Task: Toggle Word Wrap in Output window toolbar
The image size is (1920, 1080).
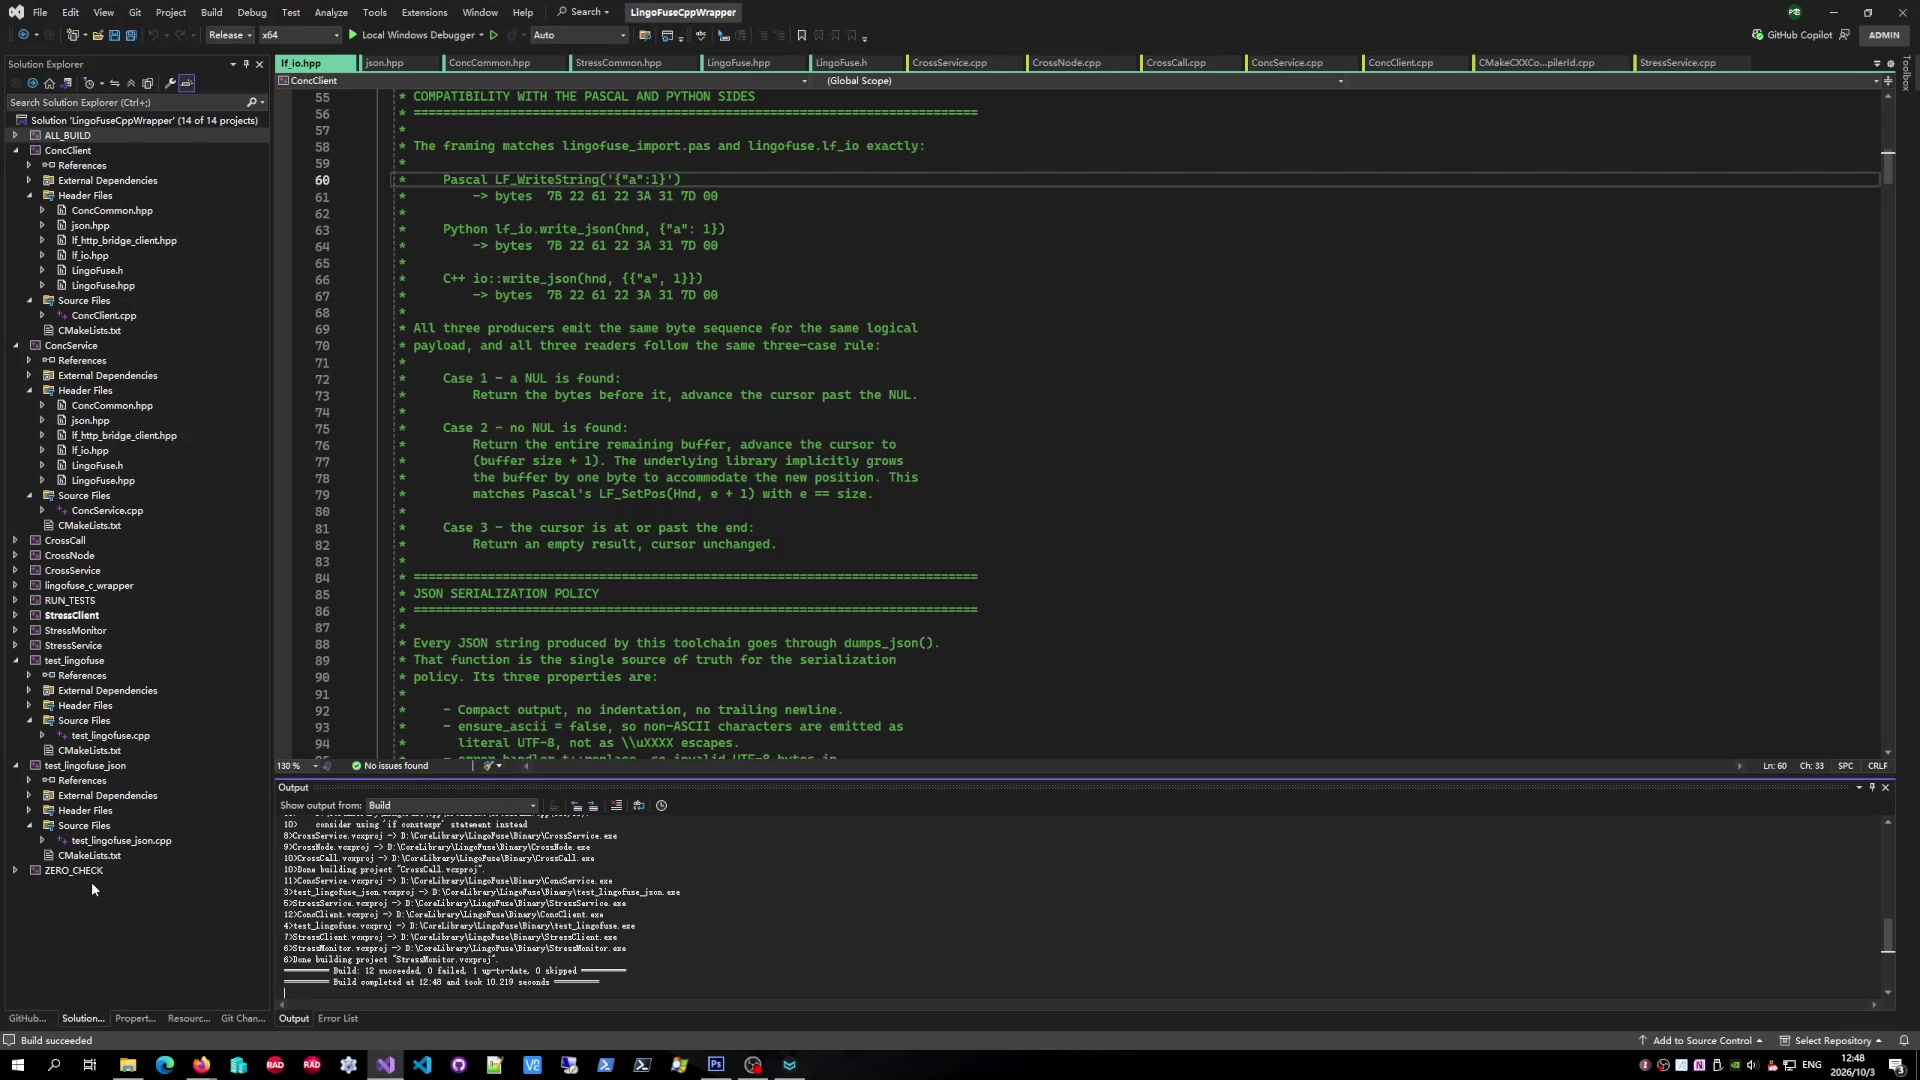Action: [639, 805]
